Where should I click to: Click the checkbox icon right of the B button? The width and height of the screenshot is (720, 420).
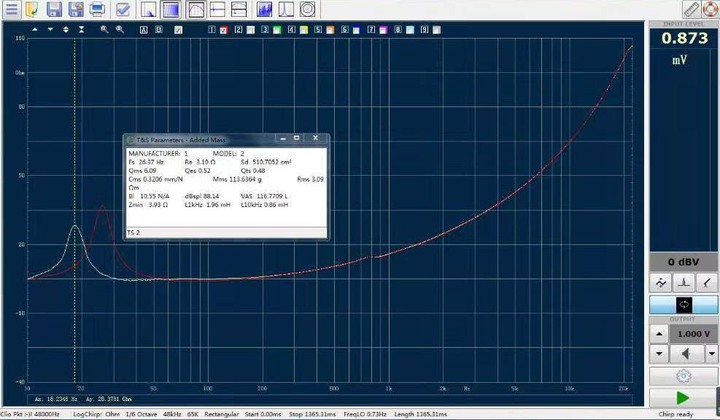click(179, 30)
